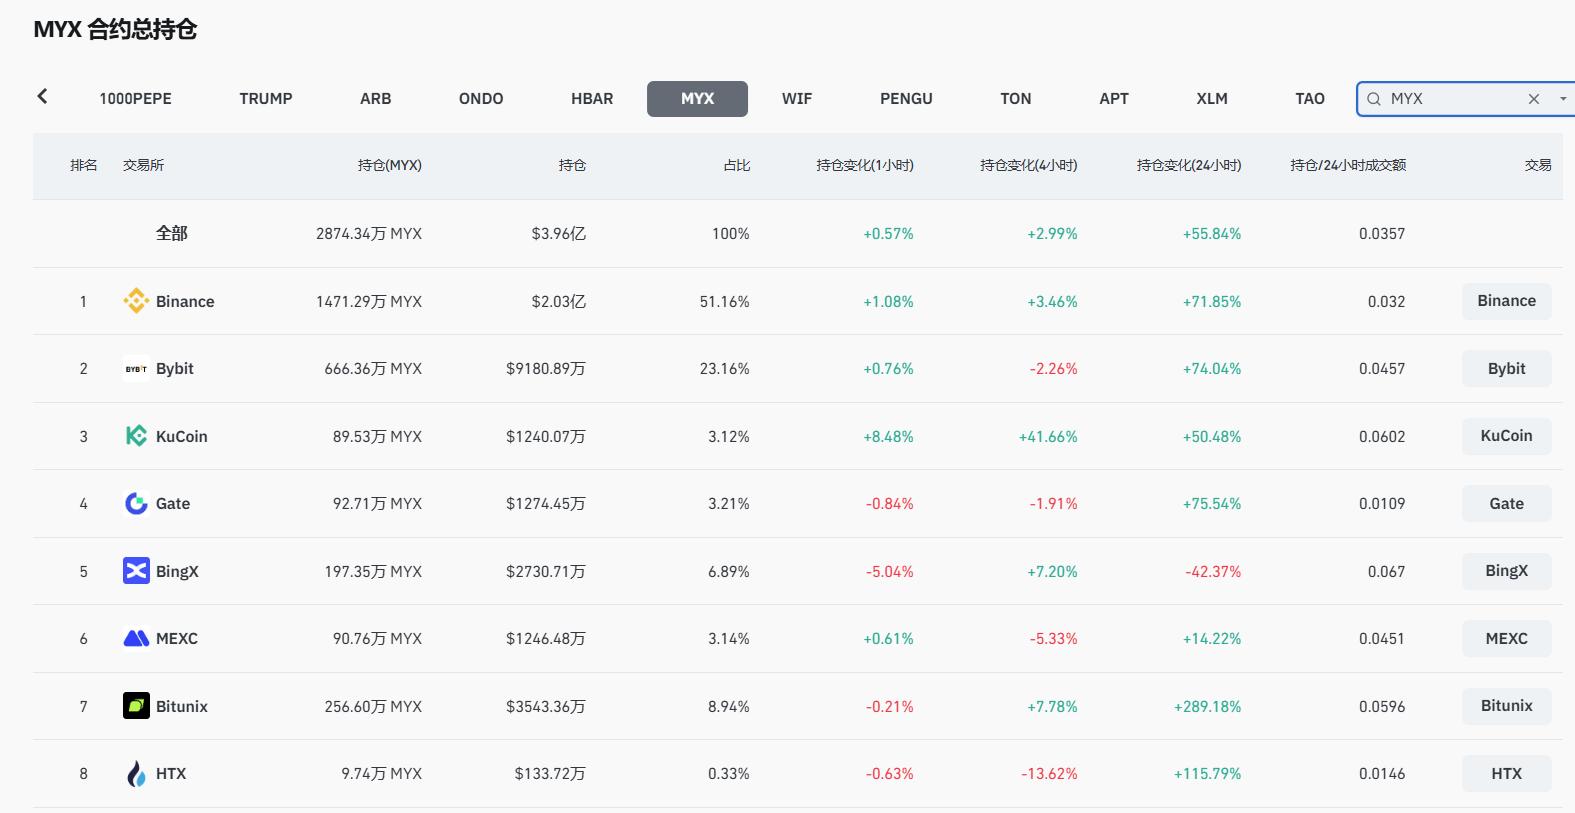Screen dimensions: 1575x813
Task: Click the BingX logo icon
Action: coord(136,571)
